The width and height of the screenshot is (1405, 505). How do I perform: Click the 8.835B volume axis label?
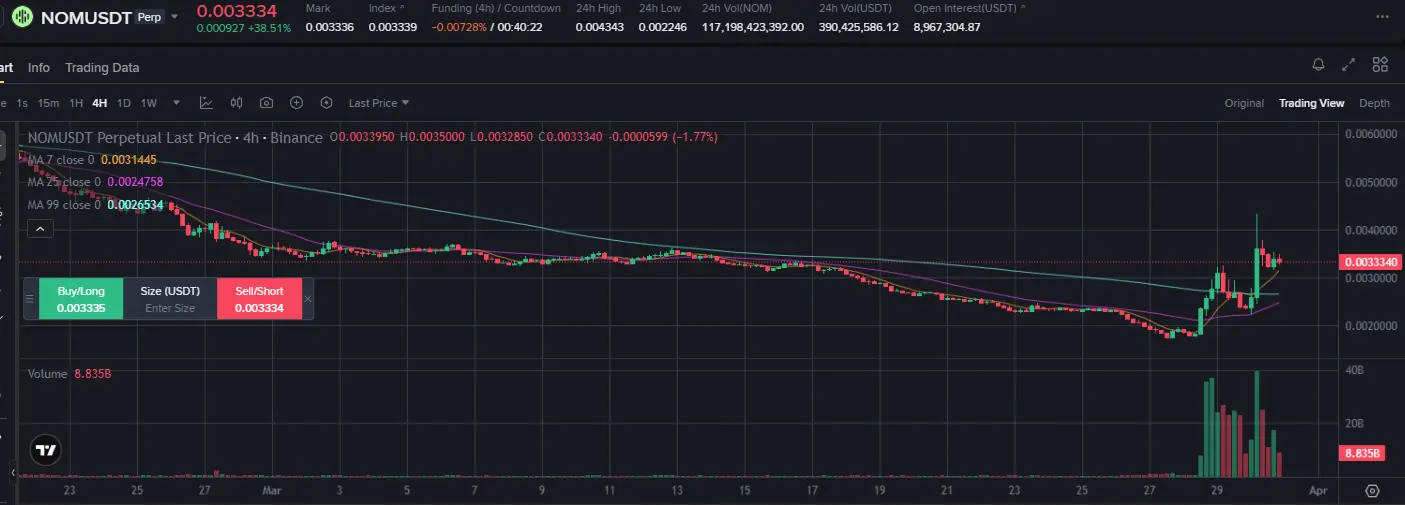tap(1362, 453)
